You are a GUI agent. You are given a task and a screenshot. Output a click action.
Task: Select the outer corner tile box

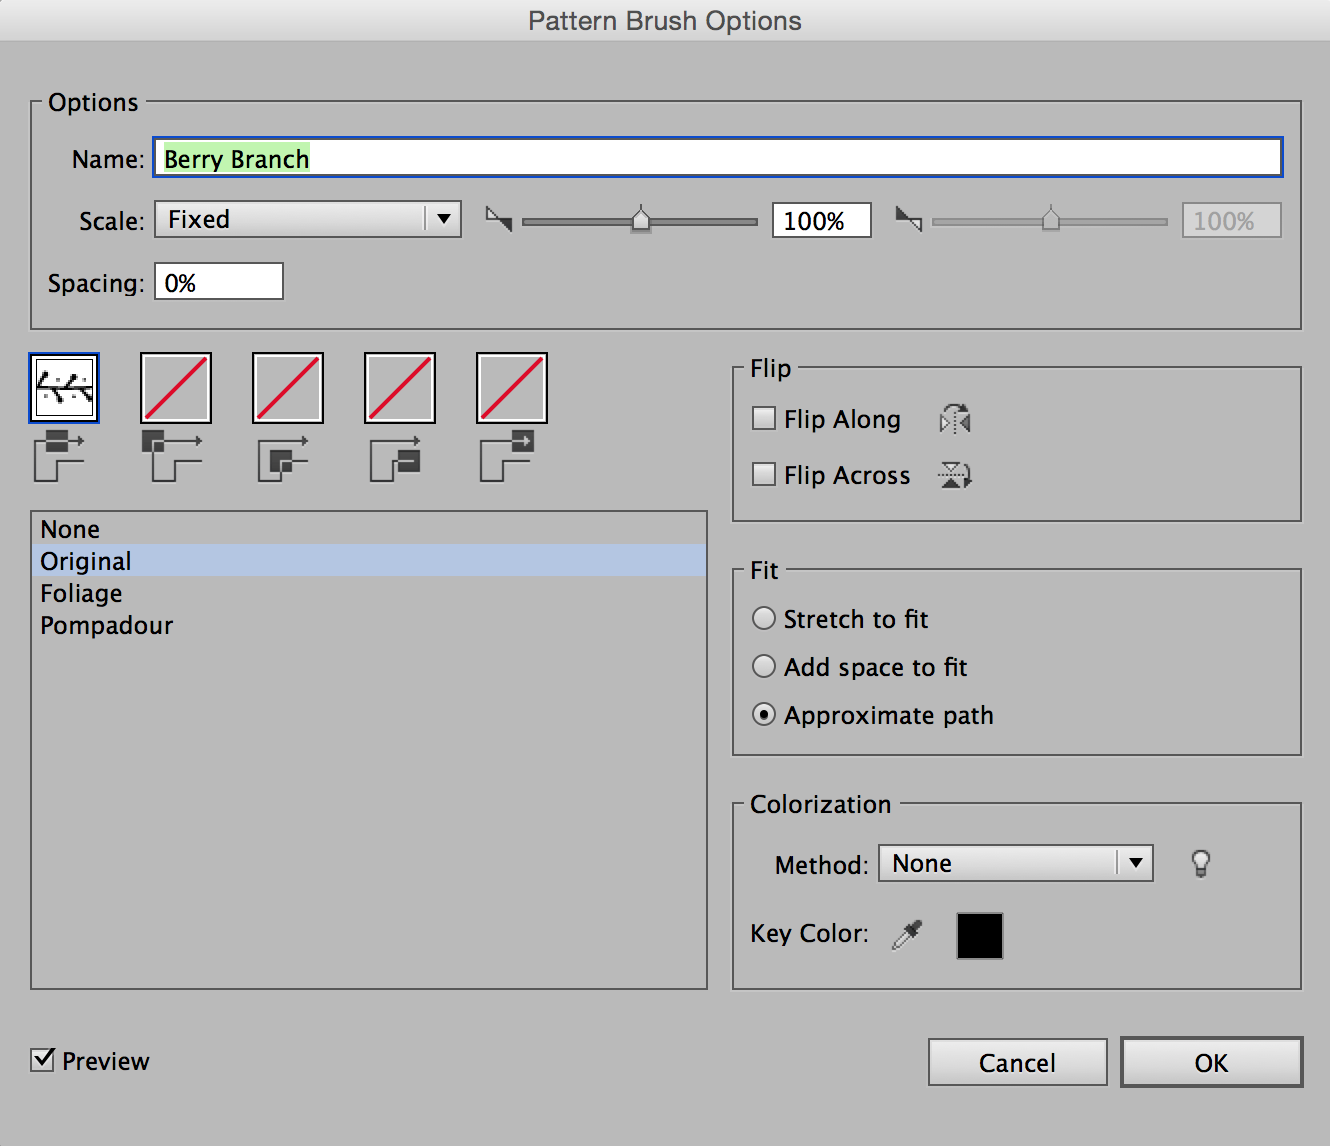pyautogui.click(x=176, y=388)
